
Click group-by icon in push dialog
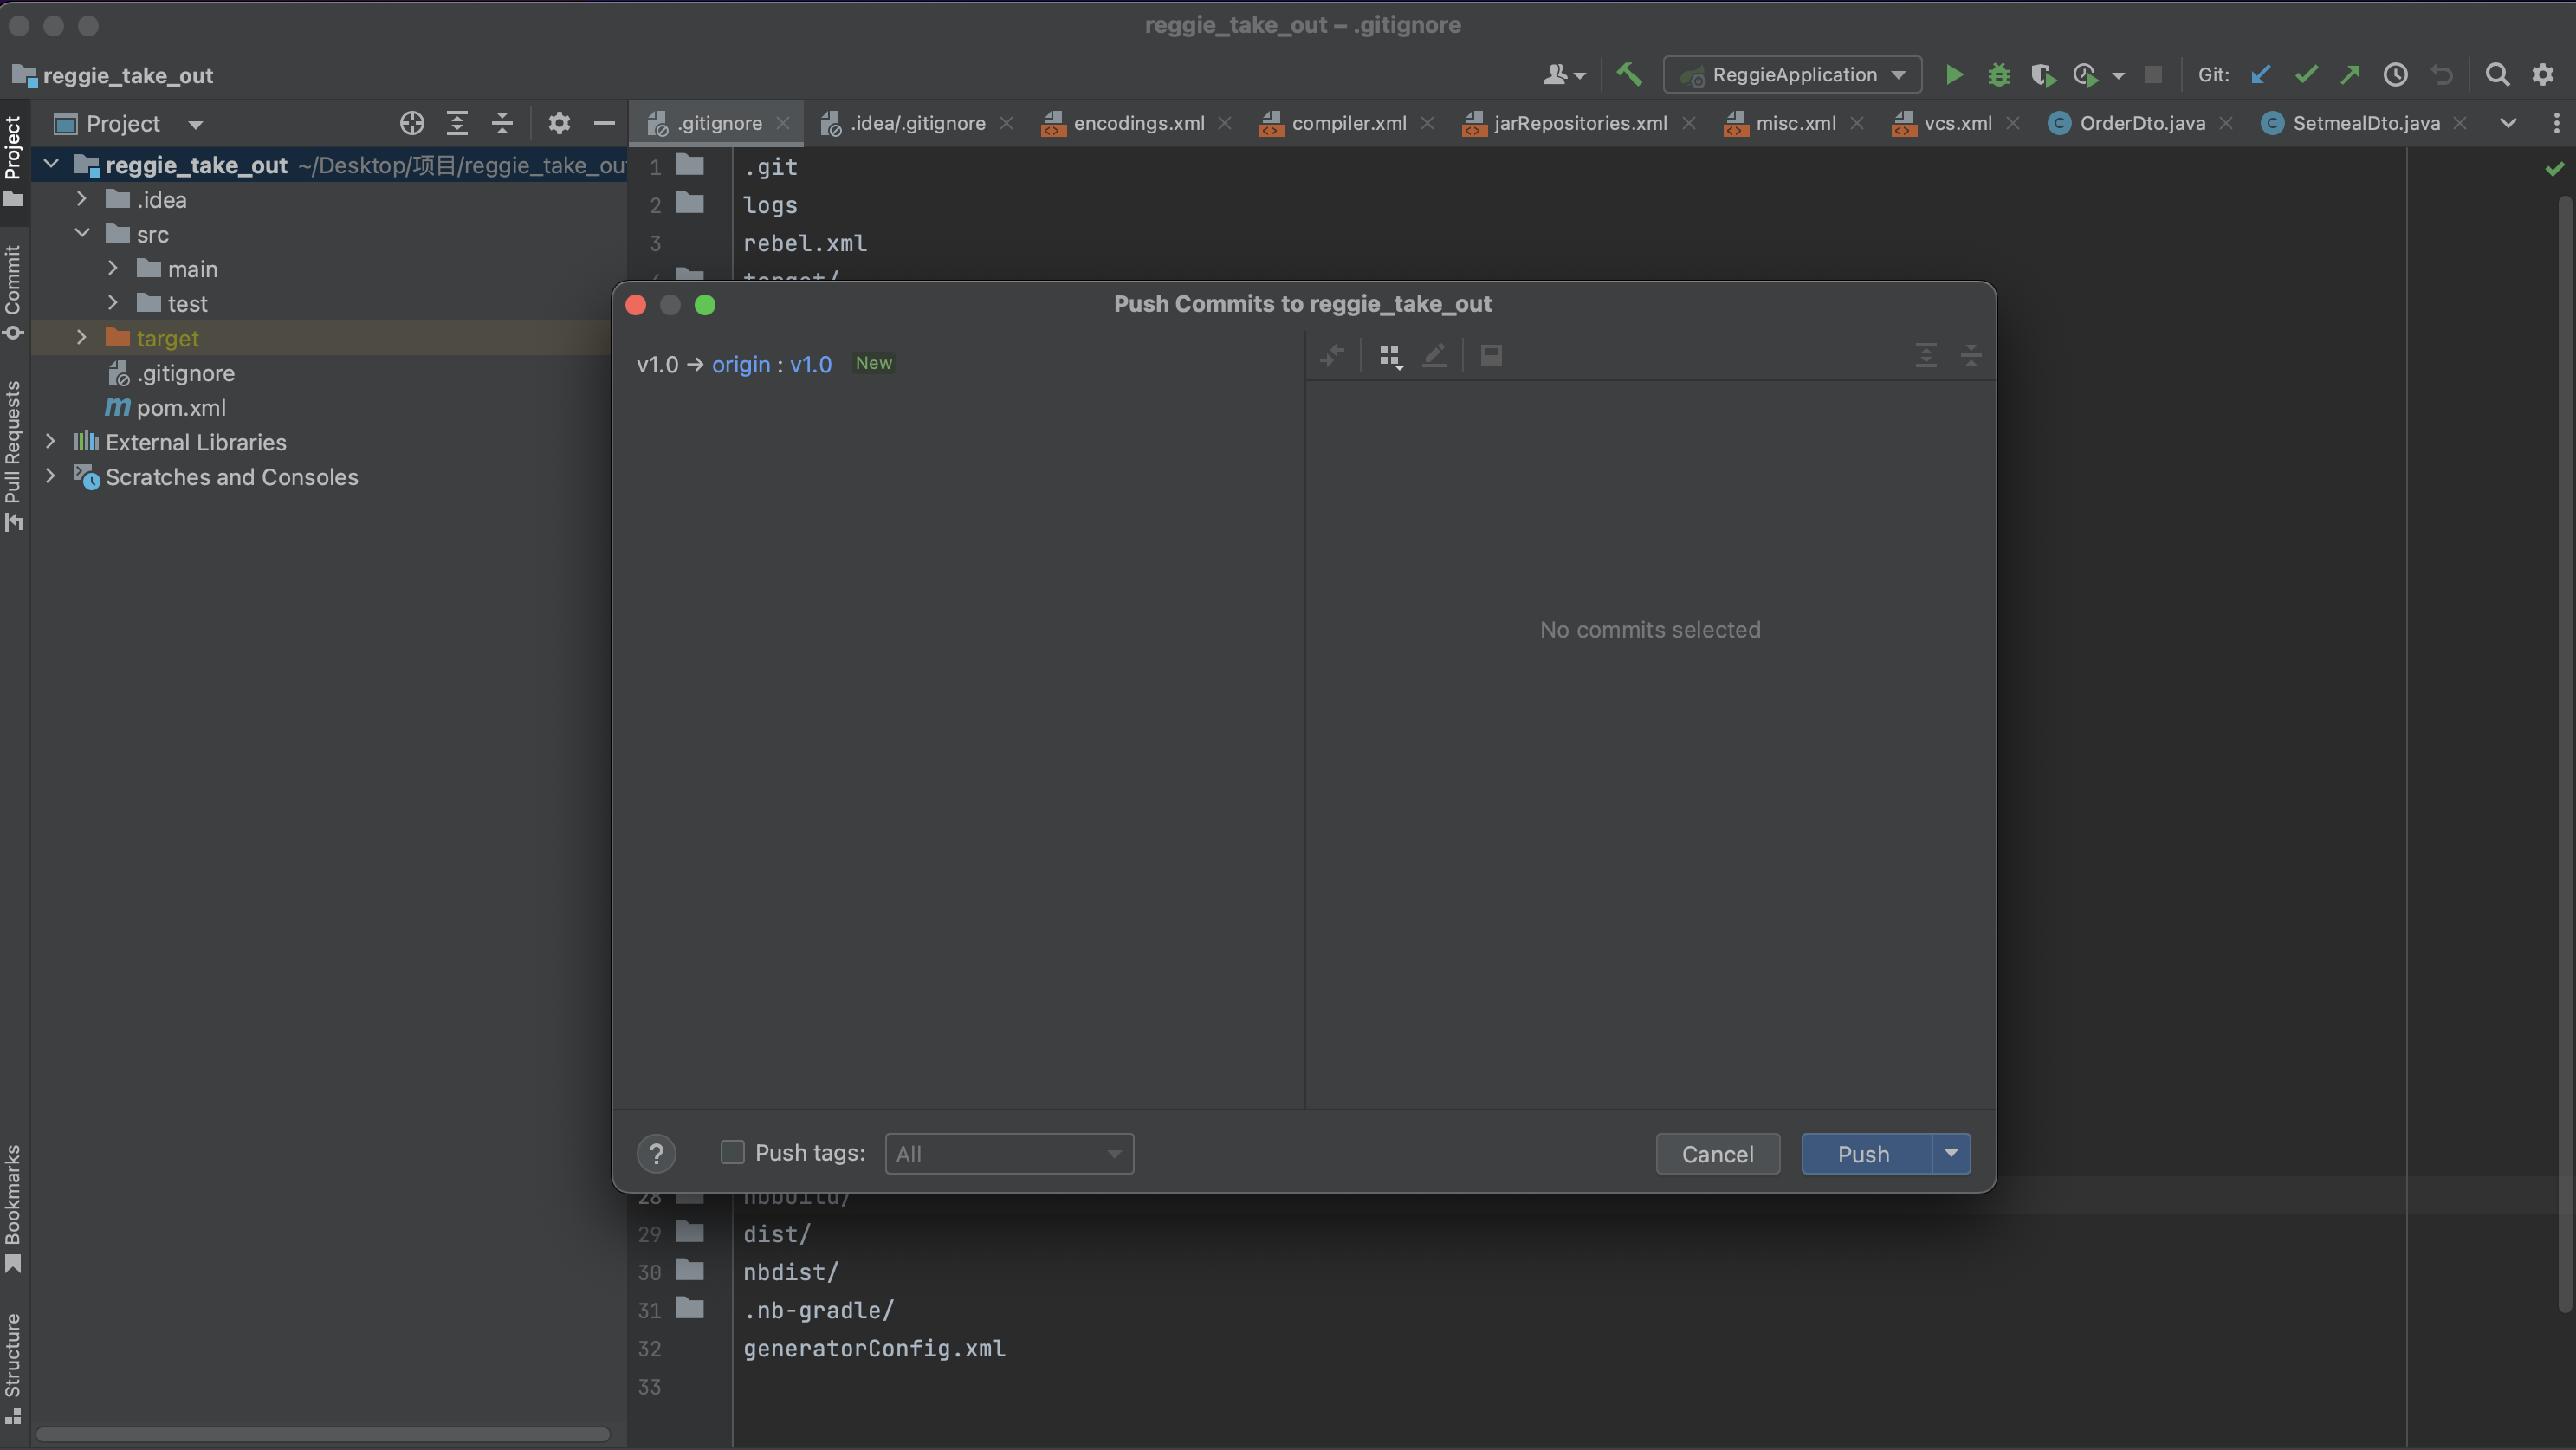pyautogui.click(x=1390, y=356)
